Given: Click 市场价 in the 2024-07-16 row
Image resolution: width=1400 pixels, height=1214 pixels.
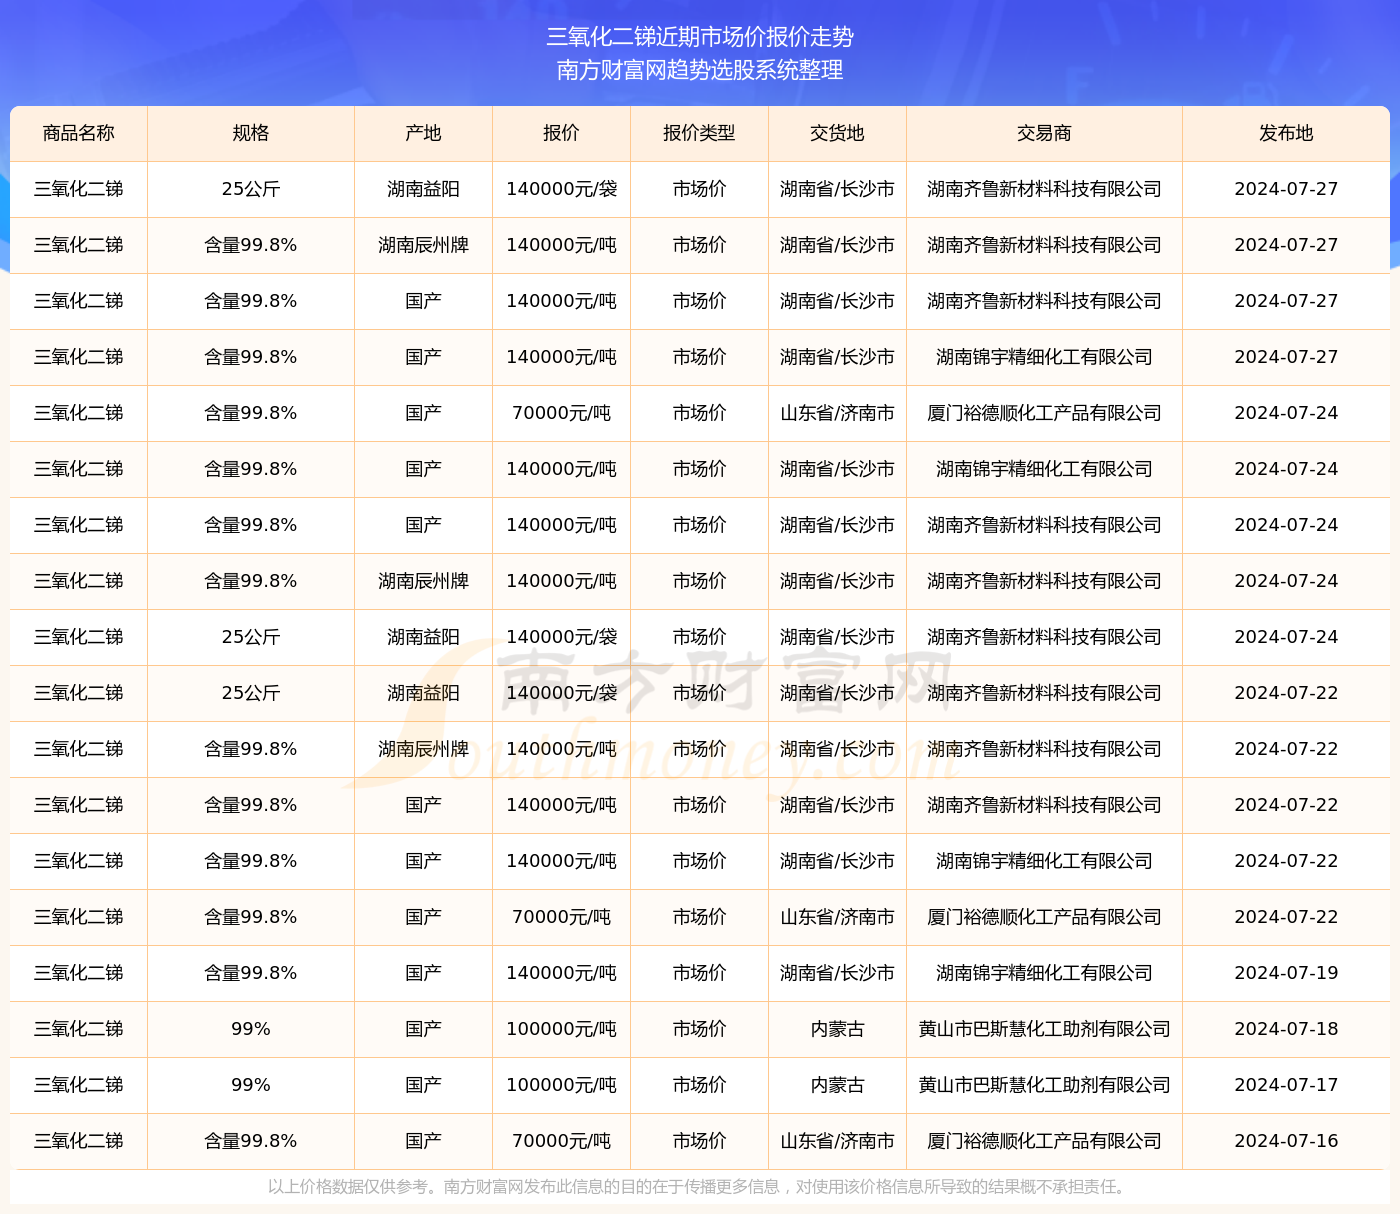Looking at the screenshot, I should (699, 1141).
